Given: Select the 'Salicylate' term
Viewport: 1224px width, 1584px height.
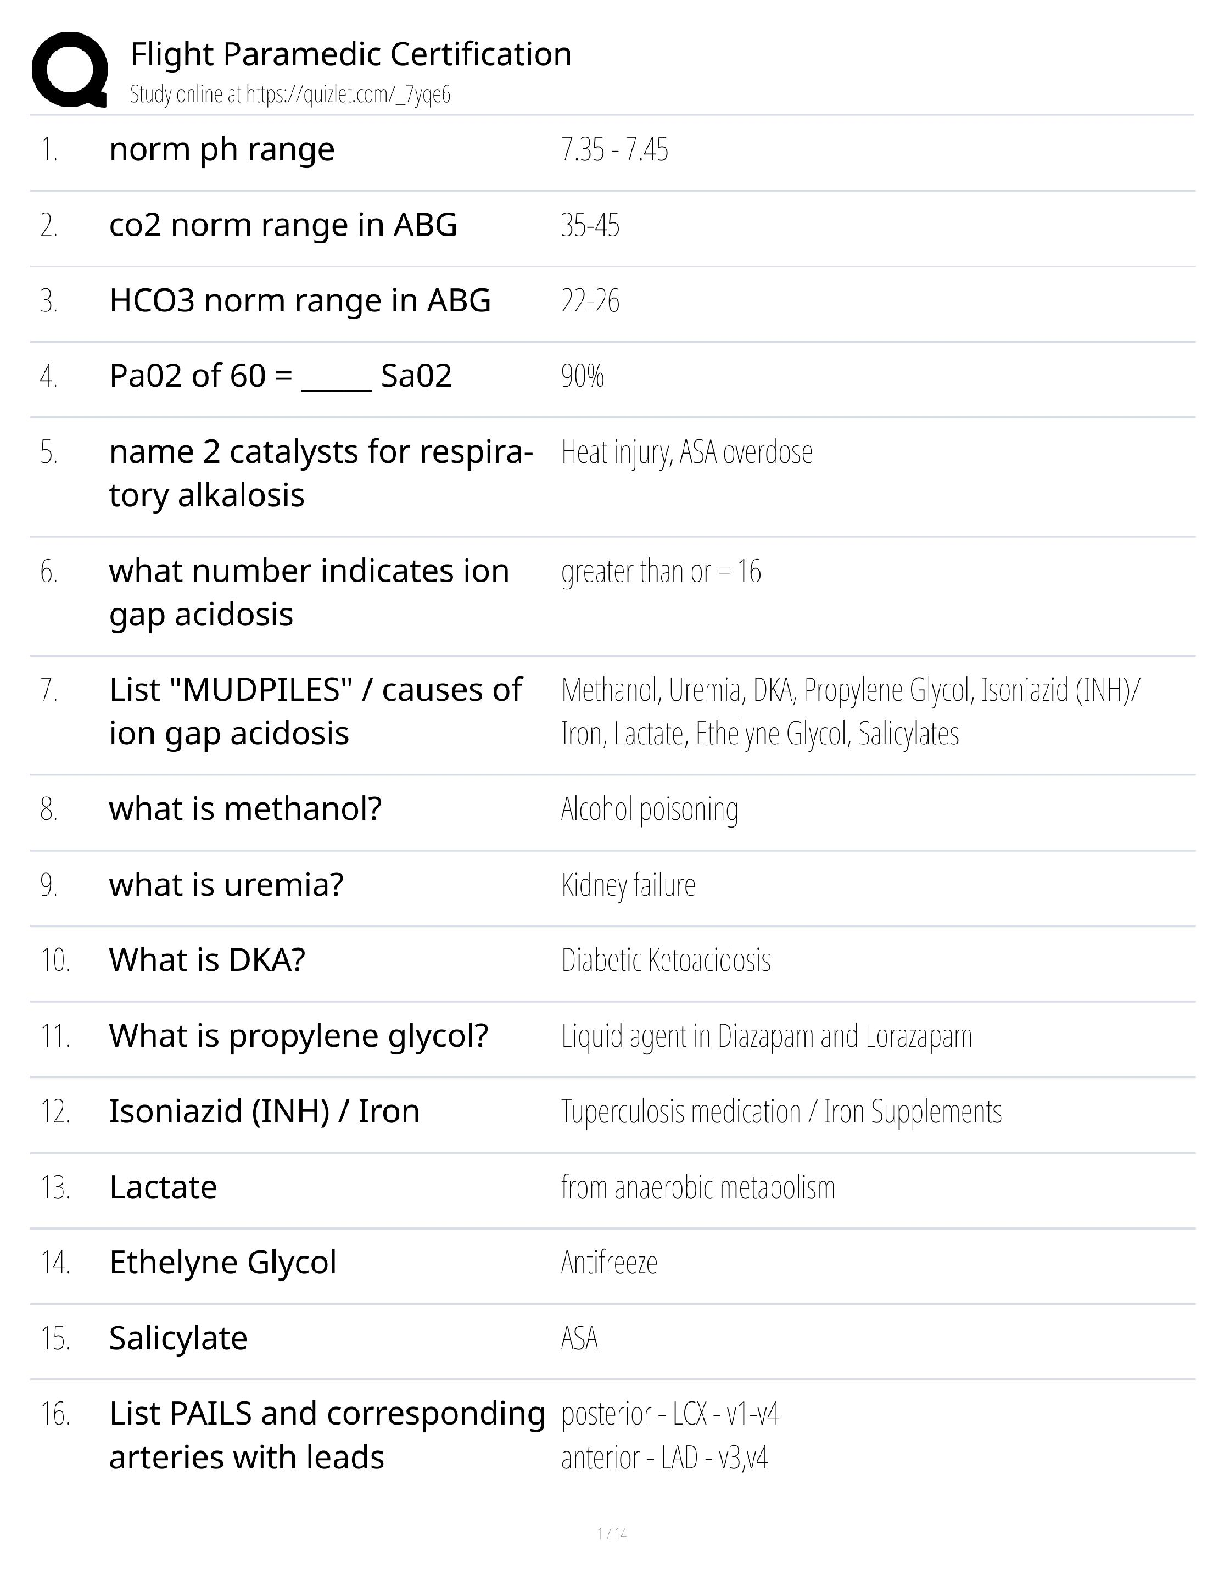Looking at the screenshot, I should click(178, 1338).
